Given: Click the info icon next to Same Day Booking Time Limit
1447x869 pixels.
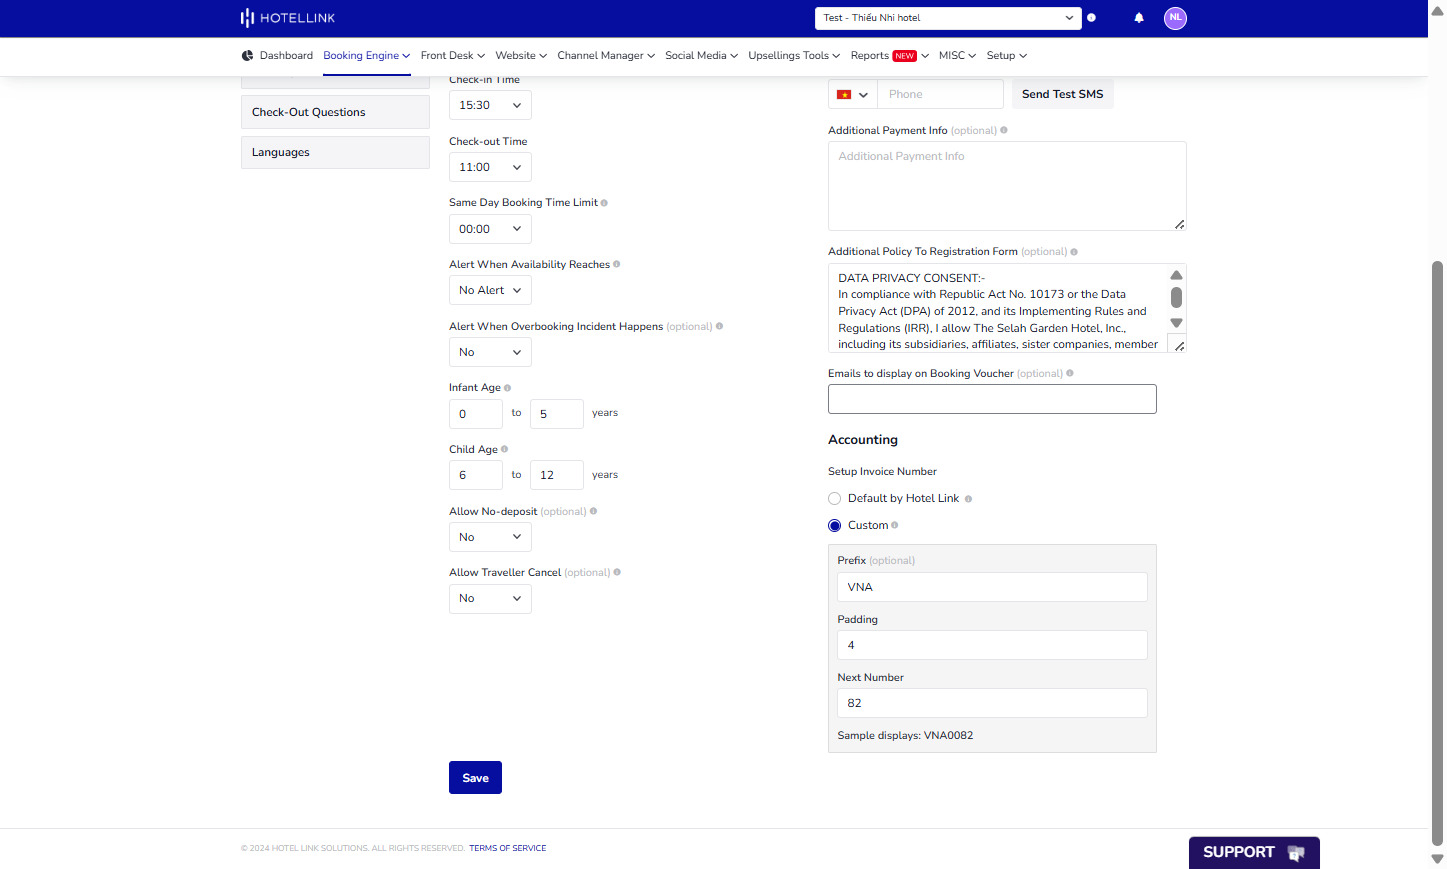Looking at the screenshot, I should [x=604, y=203].
